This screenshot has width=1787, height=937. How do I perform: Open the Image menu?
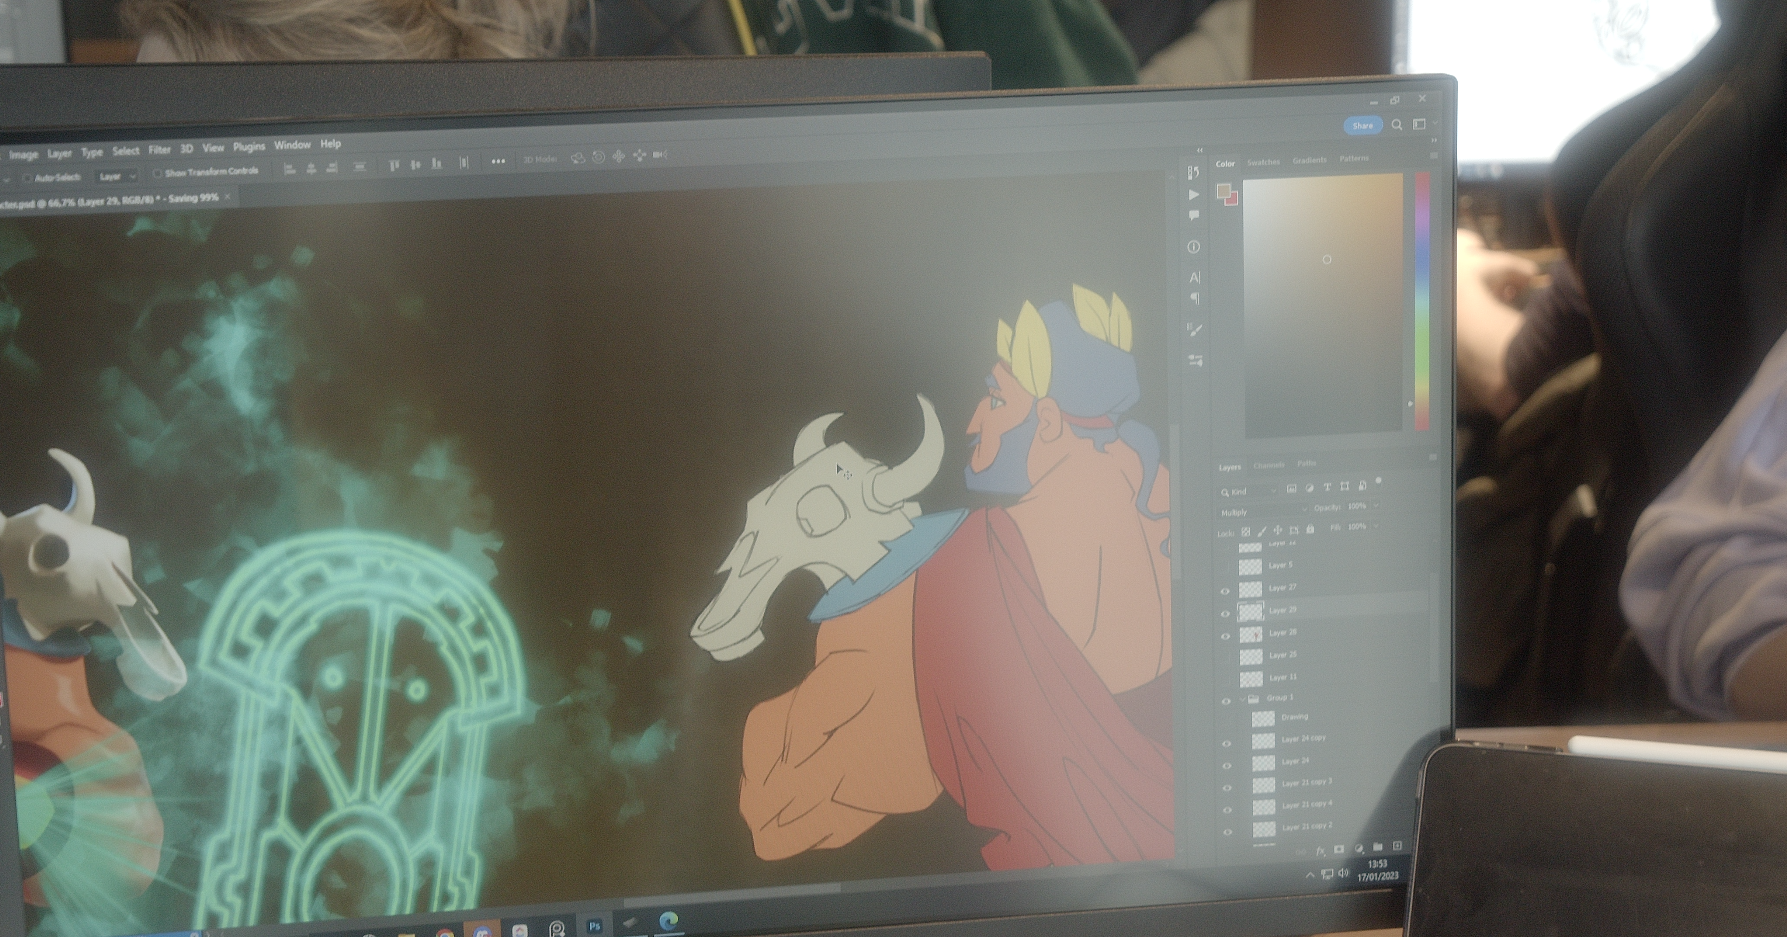[x=24, y=155]
